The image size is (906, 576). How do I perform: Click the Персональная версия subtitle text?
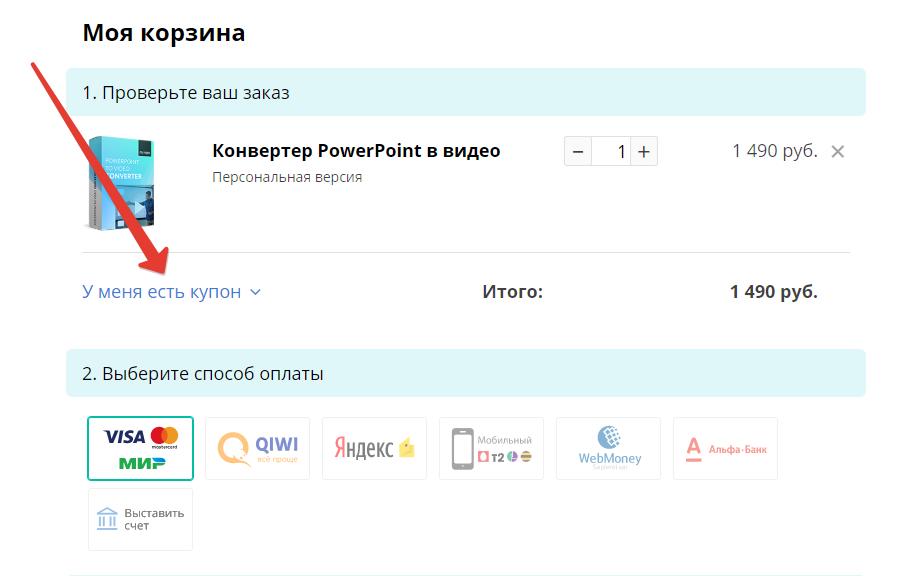(x=287, y=177)
